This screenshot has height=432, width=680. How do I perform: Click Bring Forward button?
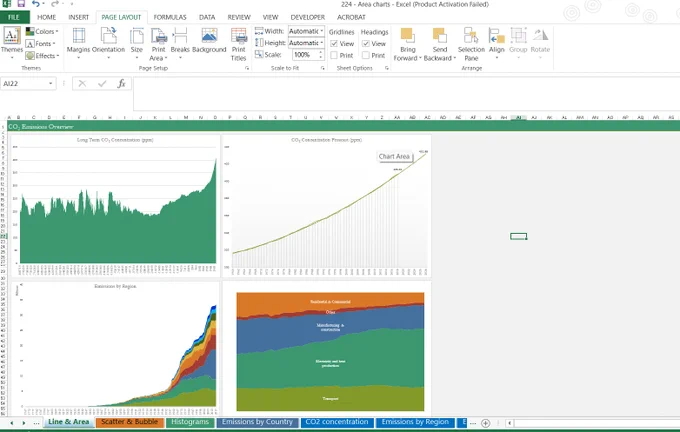point(407,44)
